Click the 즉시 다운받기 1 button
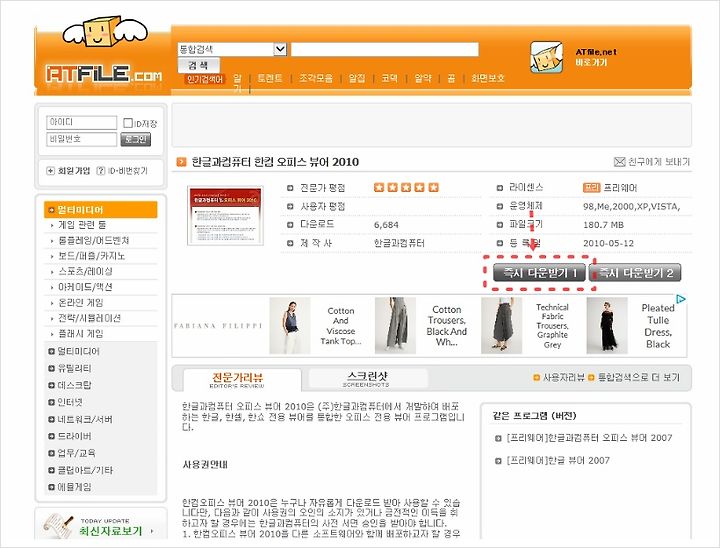The image size is (720, 548). point(540,273)
